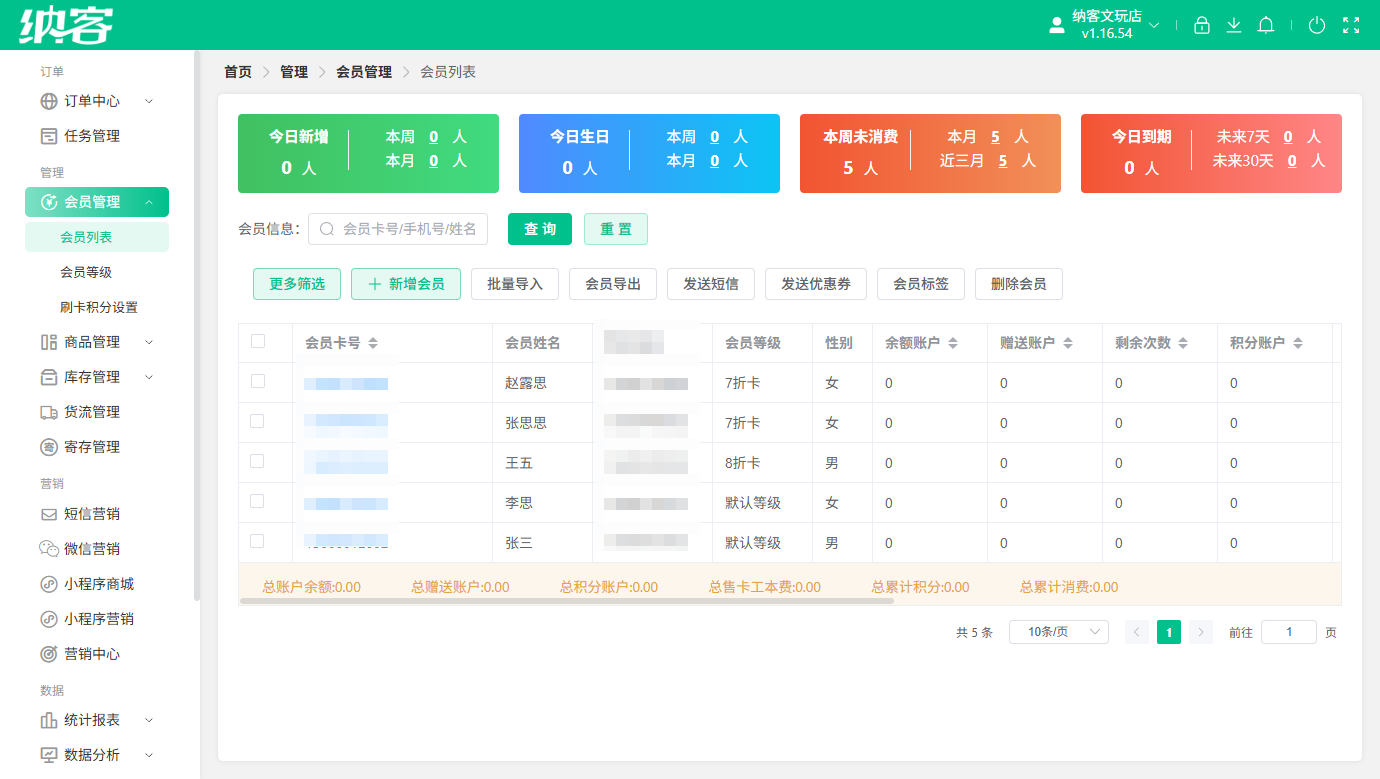Click the 寄存管理 sidebar icon
Image resolution: width=1380 pixels, height=779 pixels.
click(49, 447)
